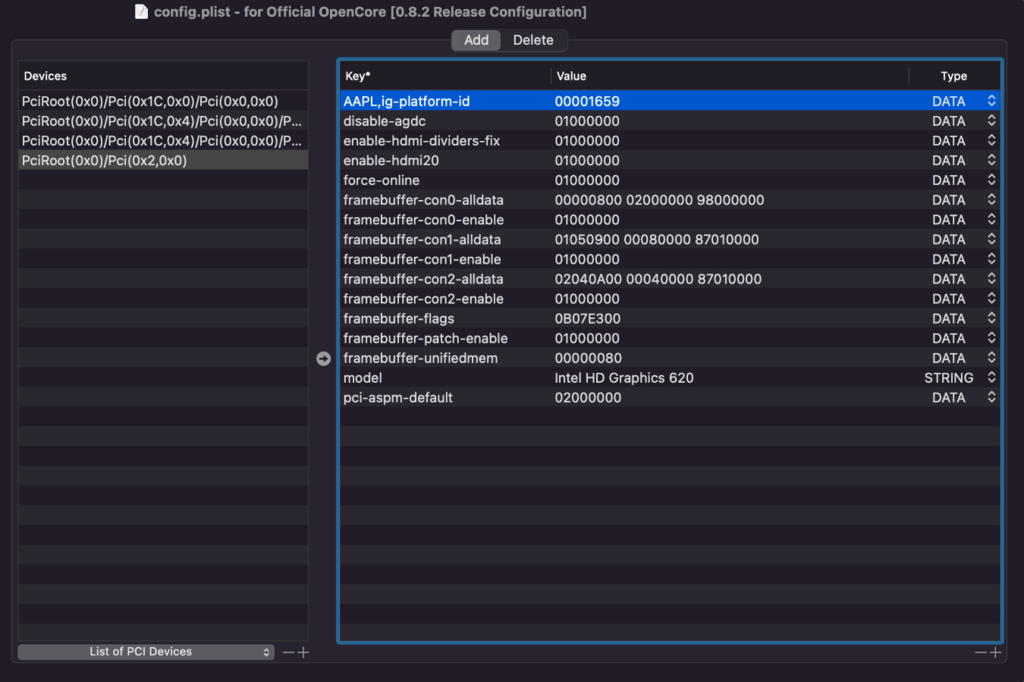Click the Value column header
Image resolution: width=1024 pixels, height=682 pixels.
coord(570,76)
